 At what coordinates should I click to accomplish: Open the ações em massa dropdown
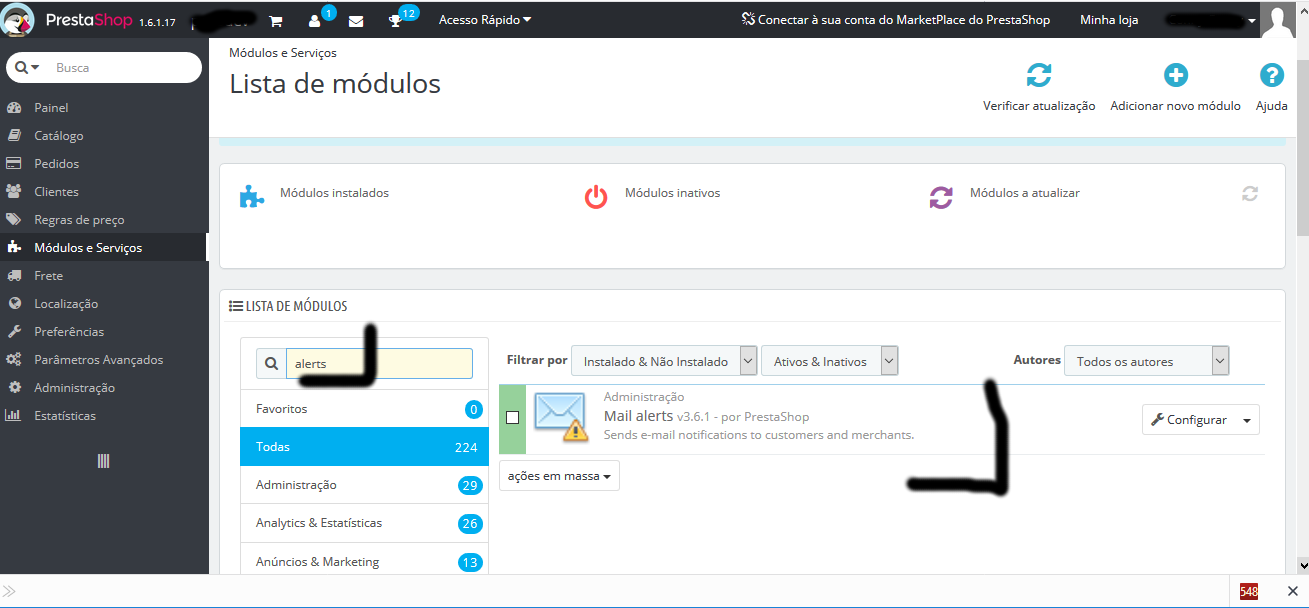coord(559,476)
